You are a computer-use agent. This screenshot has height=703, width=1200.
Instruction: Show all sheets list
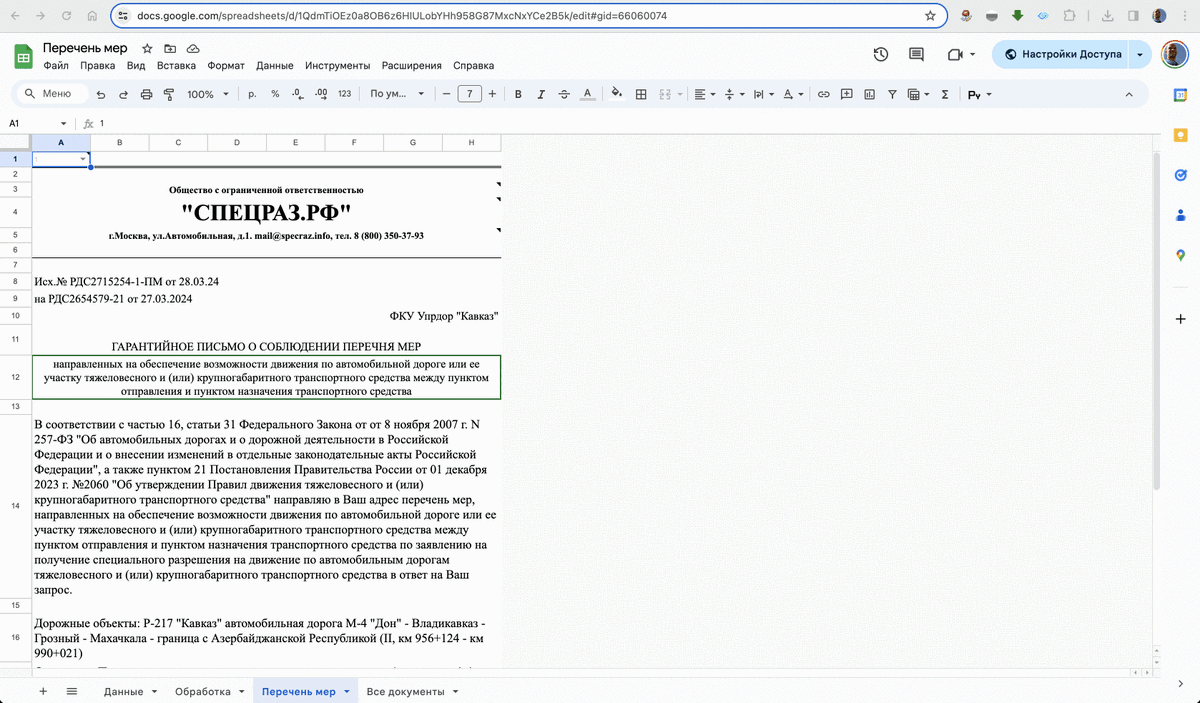(x=72, y=691)
